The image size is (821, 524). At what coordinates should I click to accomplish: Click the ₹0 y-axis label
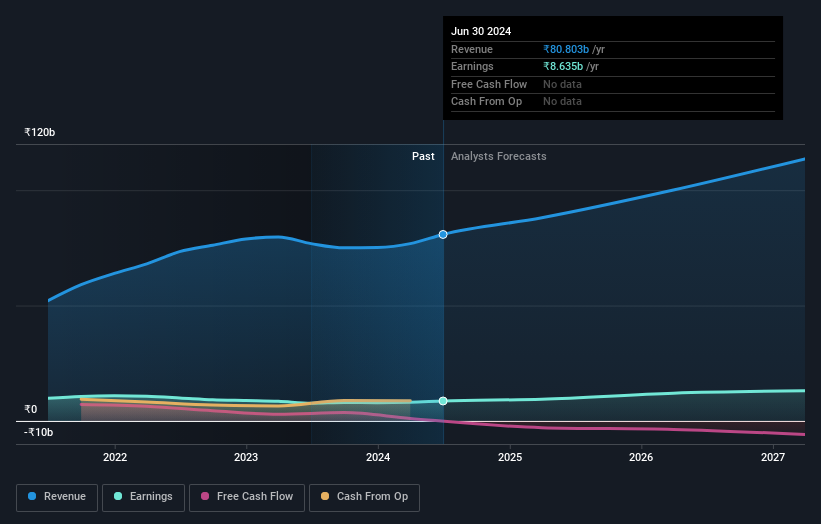point(31,409)
